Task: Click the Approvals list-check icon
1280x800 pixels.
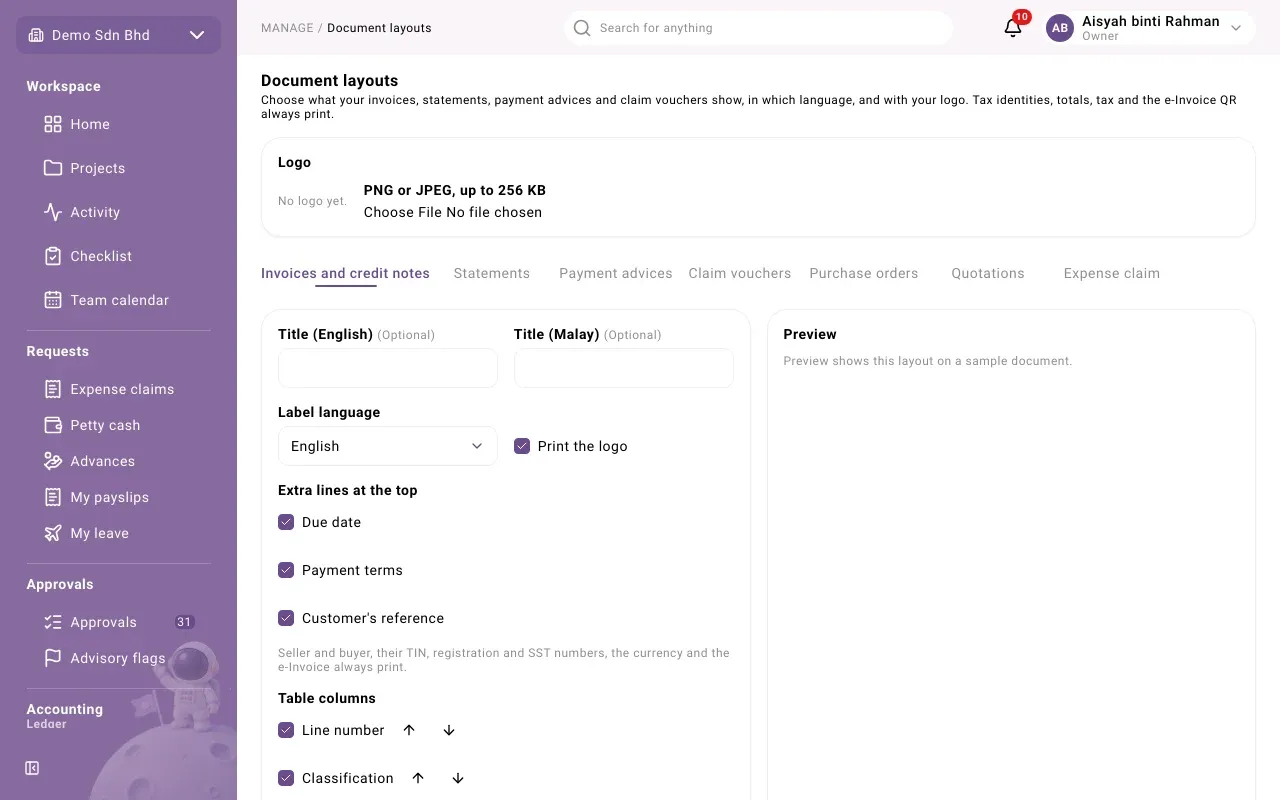Action: pos(53,622)
